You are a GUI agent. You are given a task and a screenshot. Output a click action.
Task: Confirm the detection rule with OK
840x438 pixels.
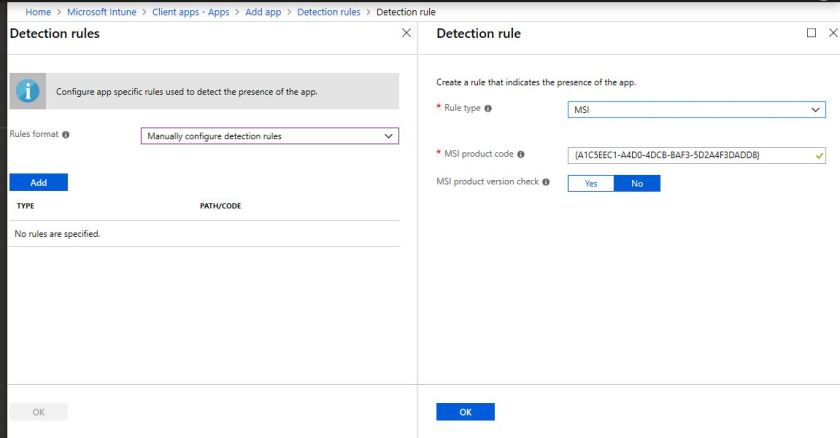[x=465, y=412]
